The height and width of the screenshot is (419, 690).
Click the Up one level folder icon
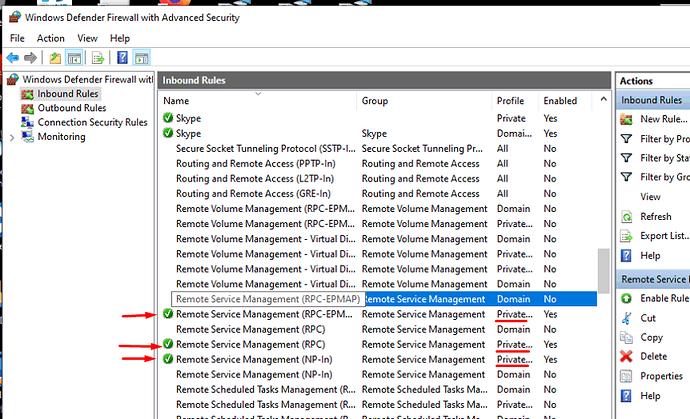tap(55, 58)
